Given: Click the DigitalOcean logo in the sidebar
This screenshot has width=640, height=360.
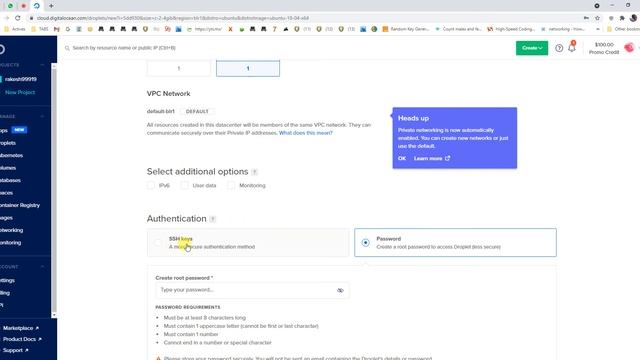Looking at the screenshot, I should point(2,49).
